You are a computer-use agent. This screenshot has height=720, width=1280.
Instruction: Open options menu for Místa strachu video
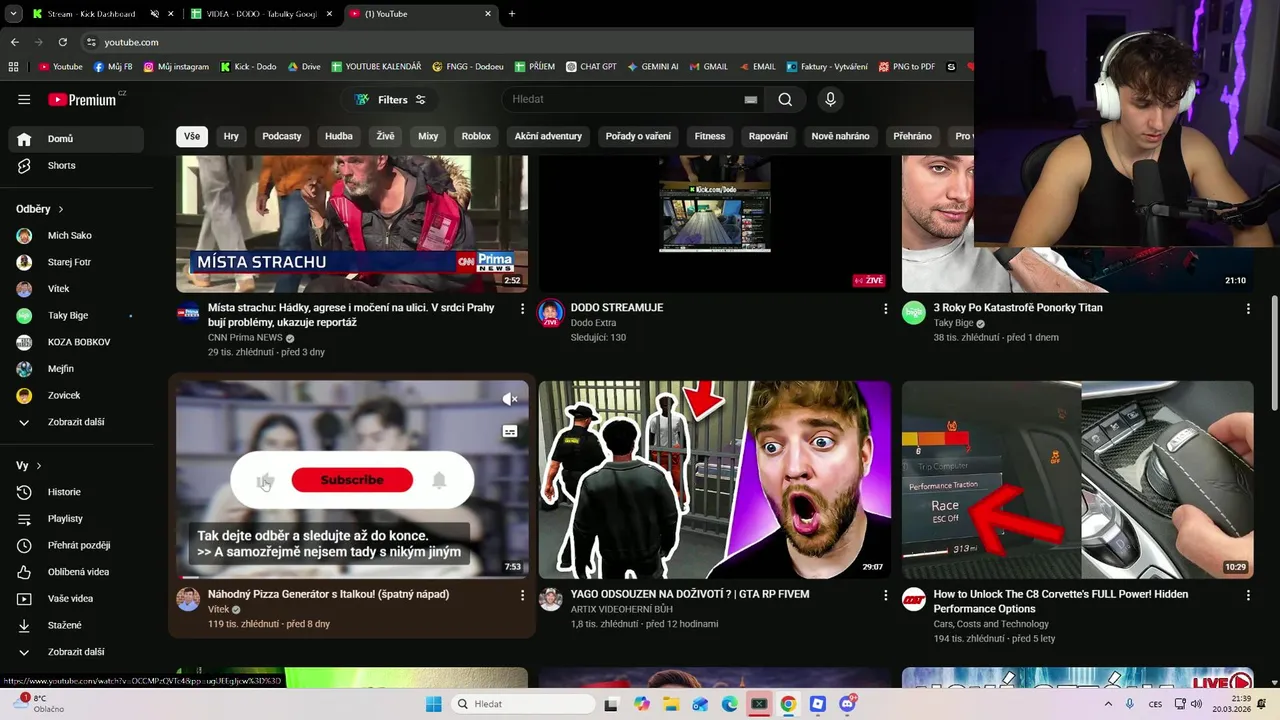[522, 309]
